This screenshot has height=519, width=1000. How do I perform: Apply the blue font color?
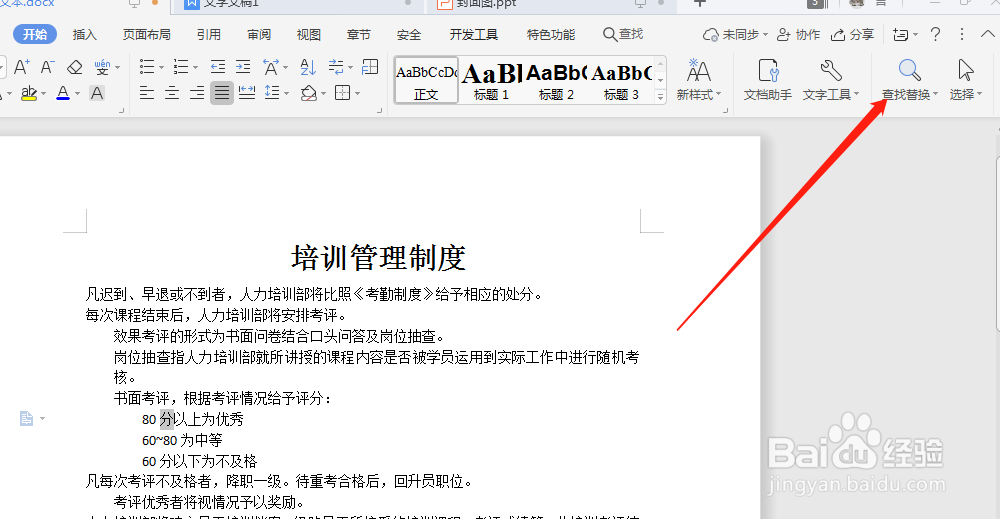62,93
